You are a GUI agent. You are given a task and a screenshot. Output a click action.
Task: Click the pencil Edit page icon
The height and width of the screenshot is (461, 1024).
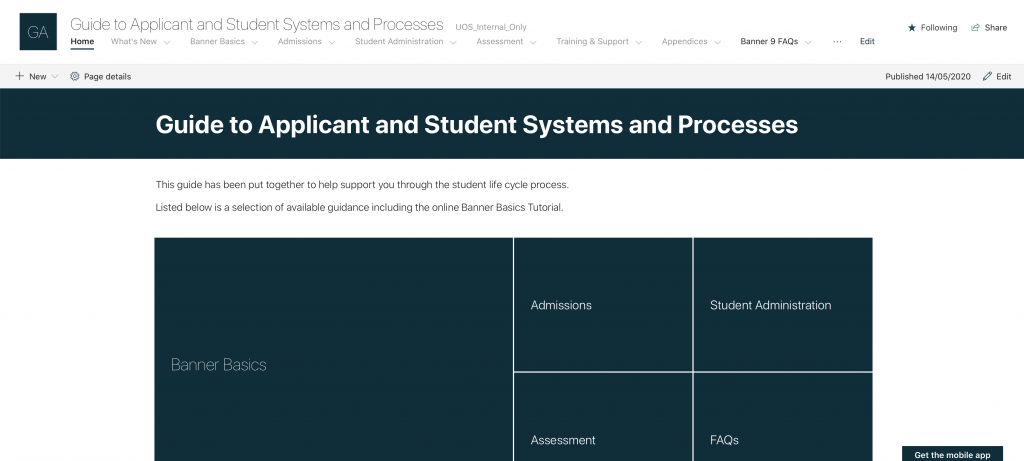(x=988, y=76)
